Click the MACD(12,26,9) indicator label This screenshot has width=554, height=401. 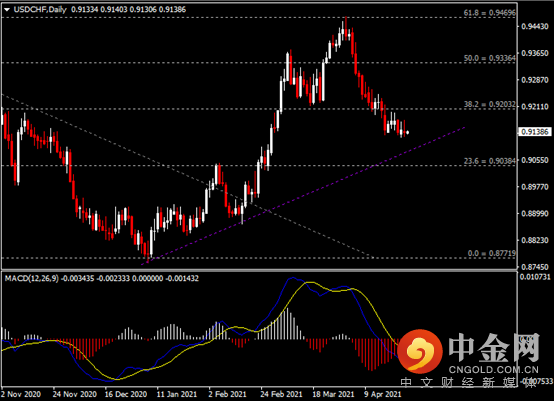pos(31,278)
